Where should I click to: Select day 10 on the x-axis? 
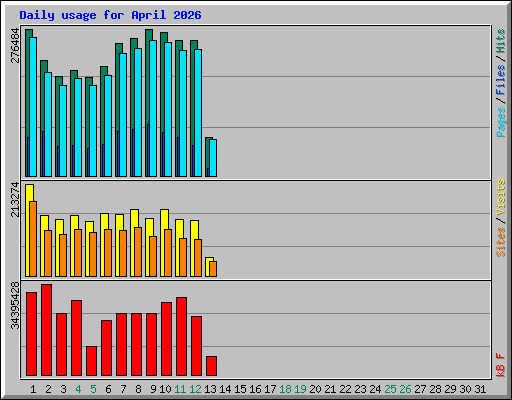(x=165, y=389)
